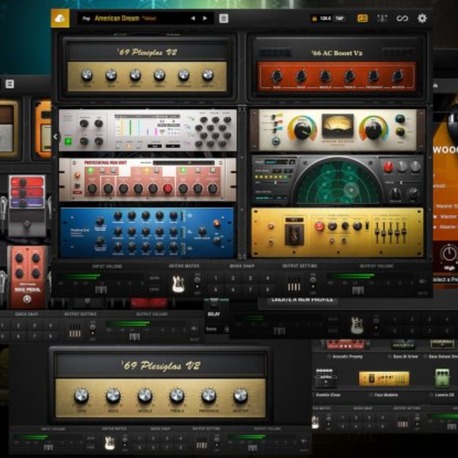Open Output Setting bars icon in front window
458x458 pixels.
coord(294,284)
